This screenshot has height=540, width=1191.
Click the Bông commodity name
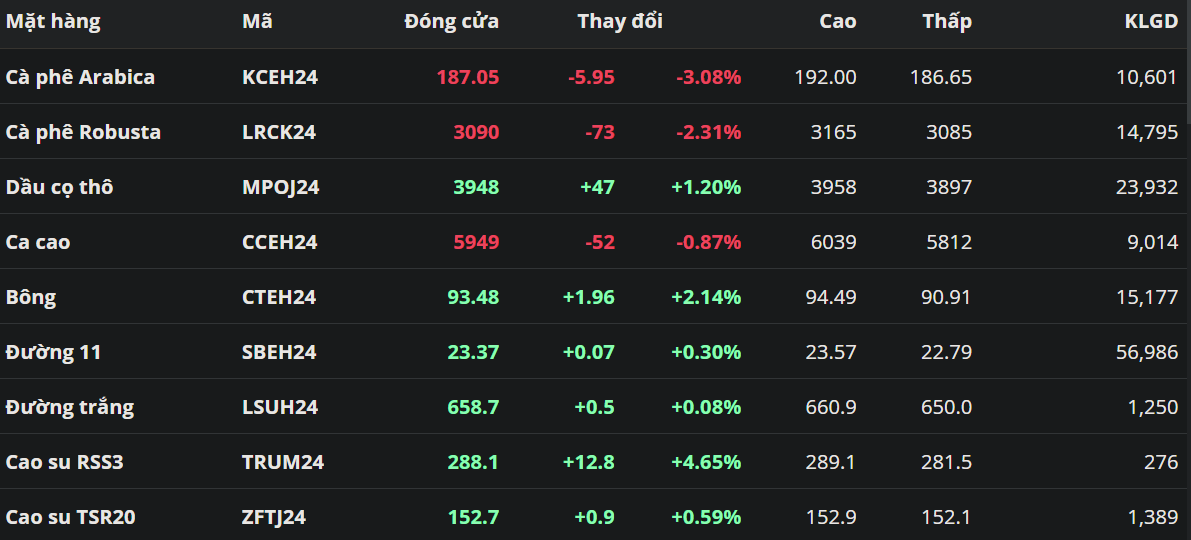pyautogui.click(x=31, y=297)
